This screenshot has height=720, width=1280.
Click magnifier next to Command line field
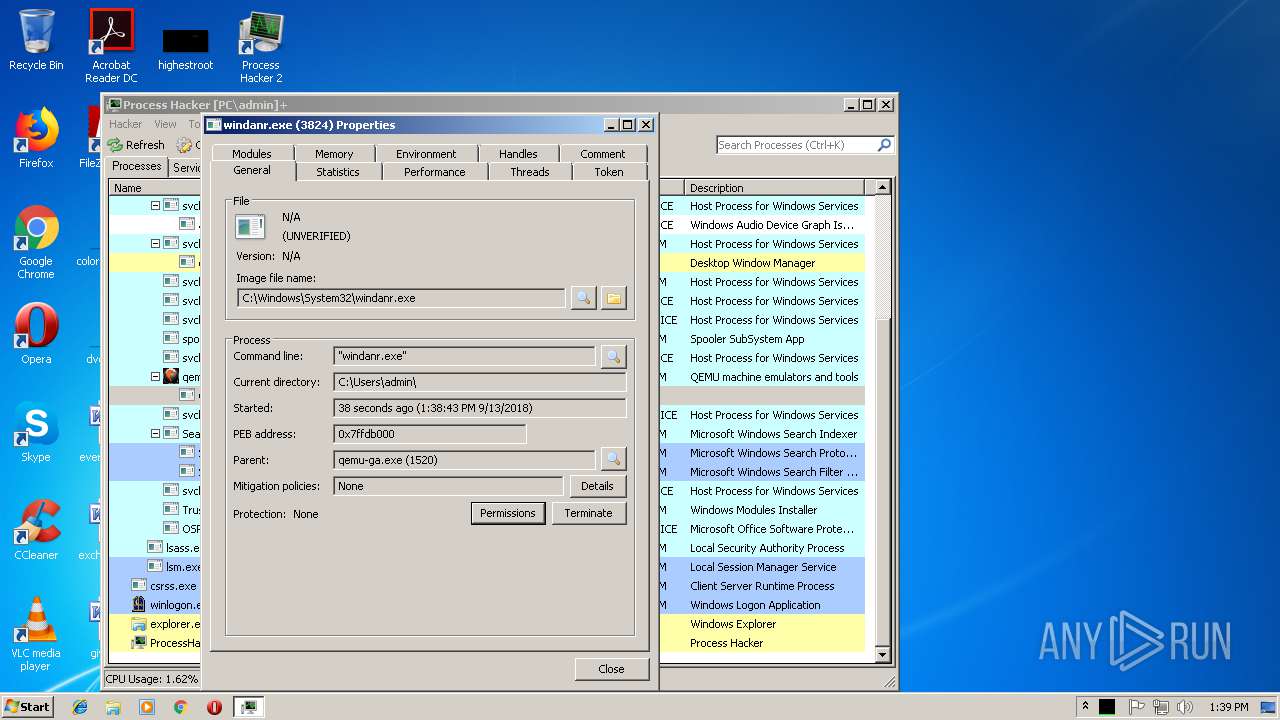(613, 356)
